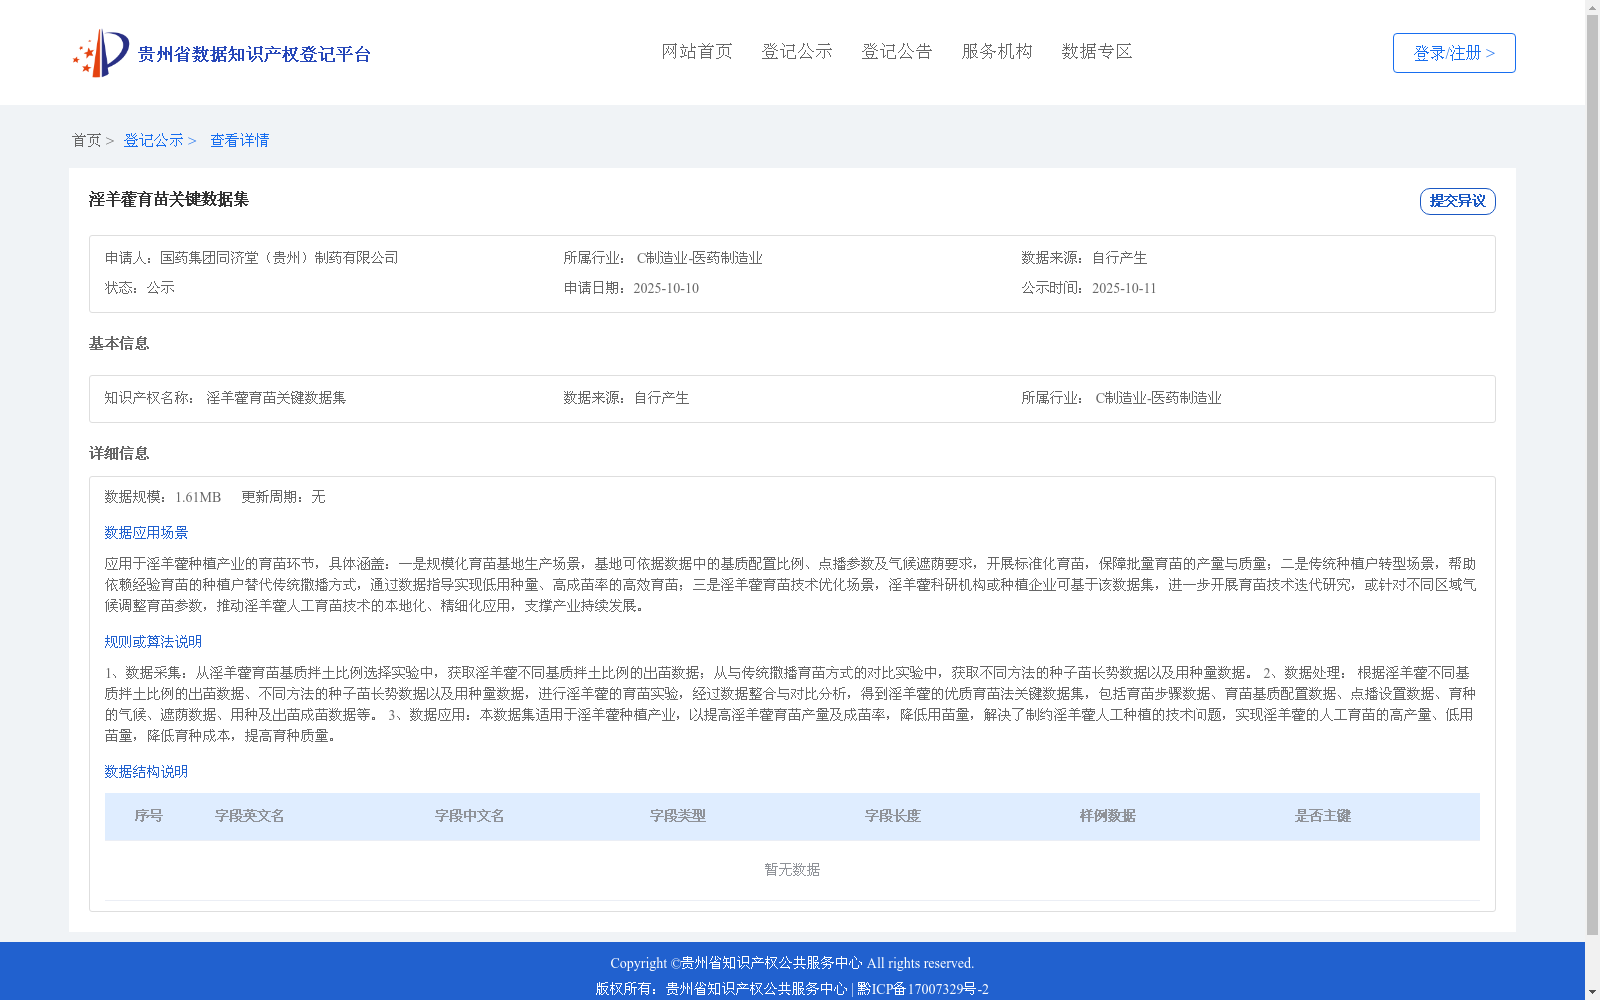1600x1000 pixels.
Task: Click the 字段类型 column header
Action: (678, 816)
